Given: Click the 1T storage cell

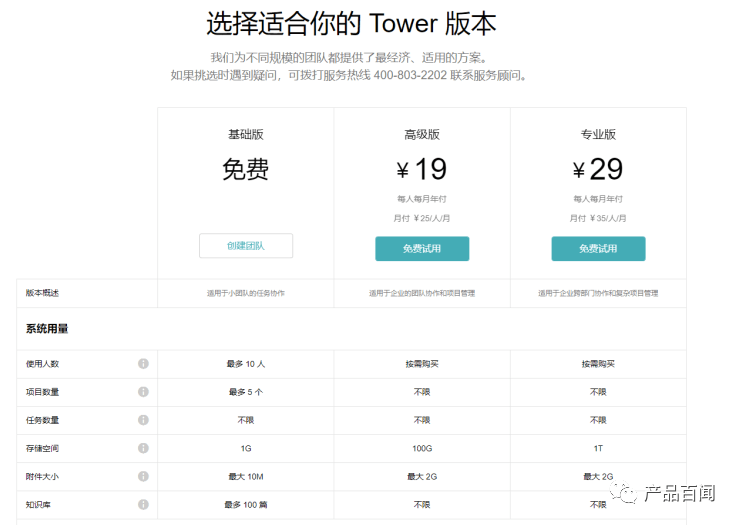Looking at the screenshot, I should click(x=599, y=448).
